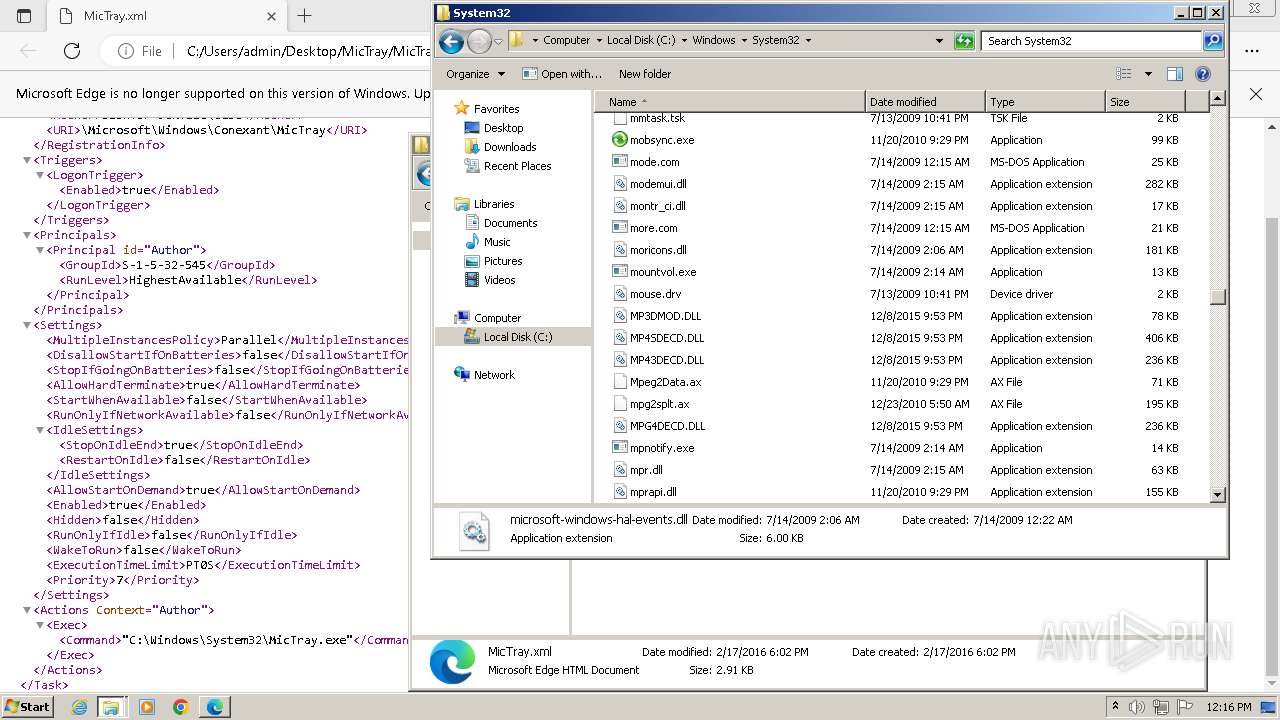Collapse the Actions XML node in Edge
Viewport: 1280px width, 720px height.
click(x=27, y=610)
